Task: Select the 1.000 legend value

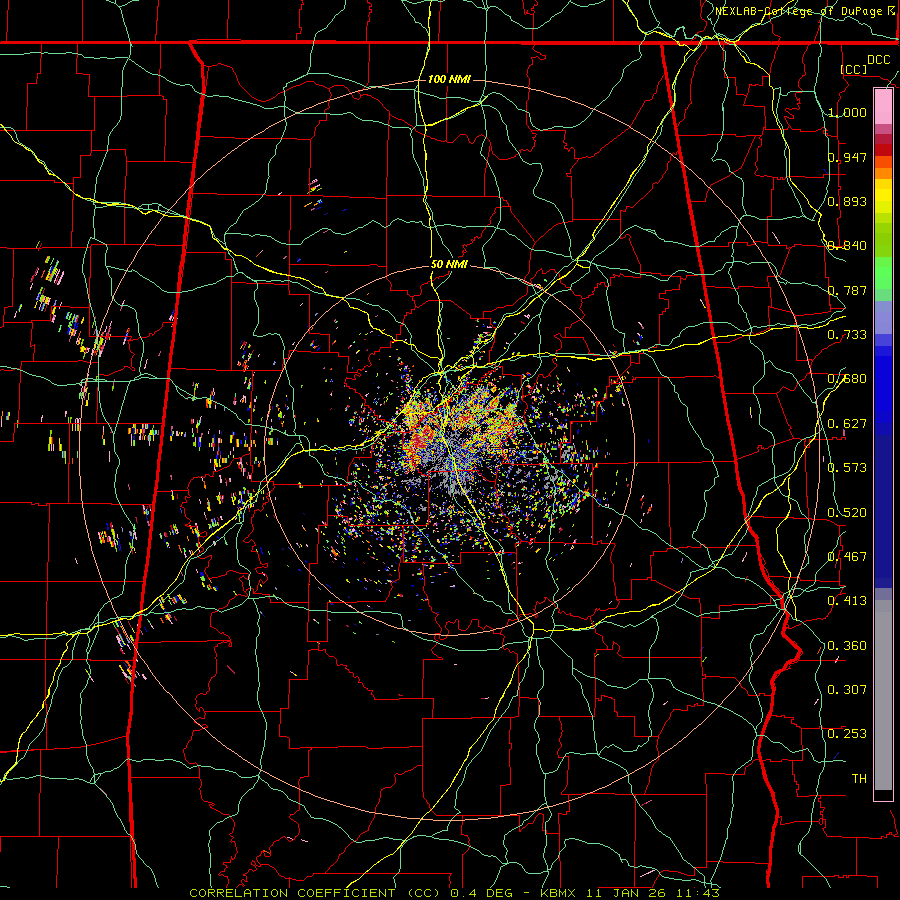Action: (847, 112)
